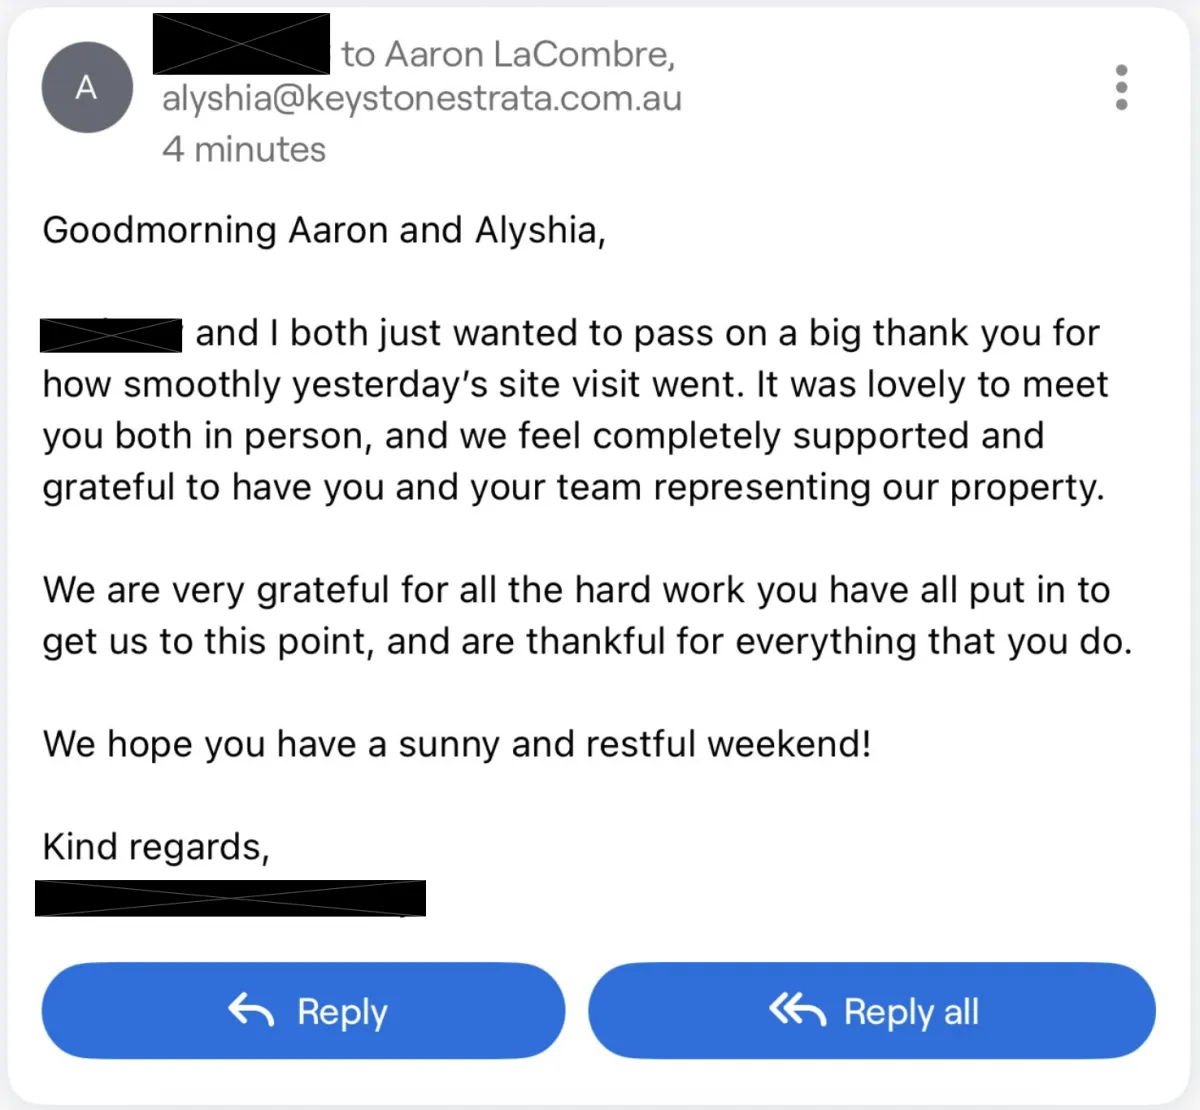
Task: Click the alyshia@keystonestrata.com.au email address
Action: coord(421,98)
